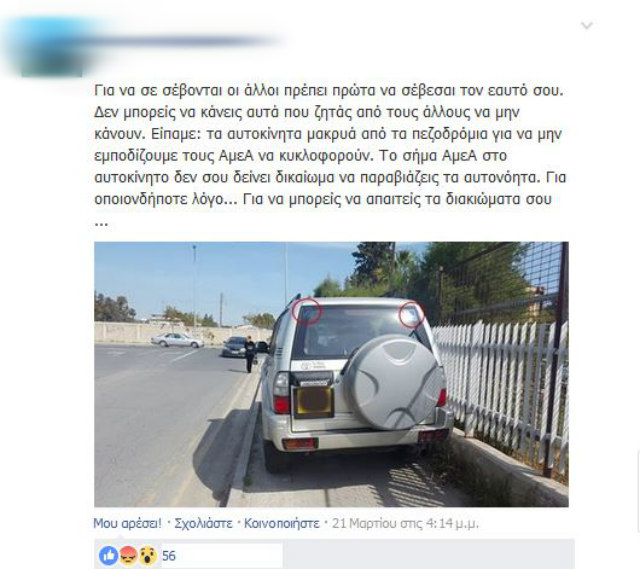Screen dimensions: 640x569
Task: Click the blurred yellow license plate
Action: (314, 401)
